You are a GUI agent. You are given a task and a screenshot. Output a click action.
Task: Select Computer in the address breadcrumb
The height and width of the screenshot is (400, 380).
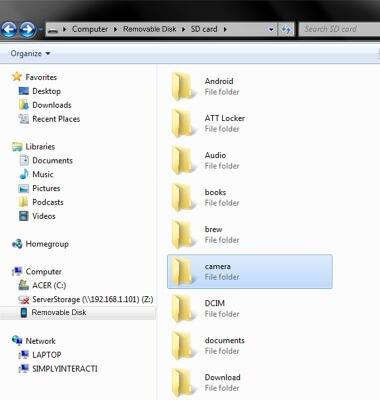[x=90, y=29]
